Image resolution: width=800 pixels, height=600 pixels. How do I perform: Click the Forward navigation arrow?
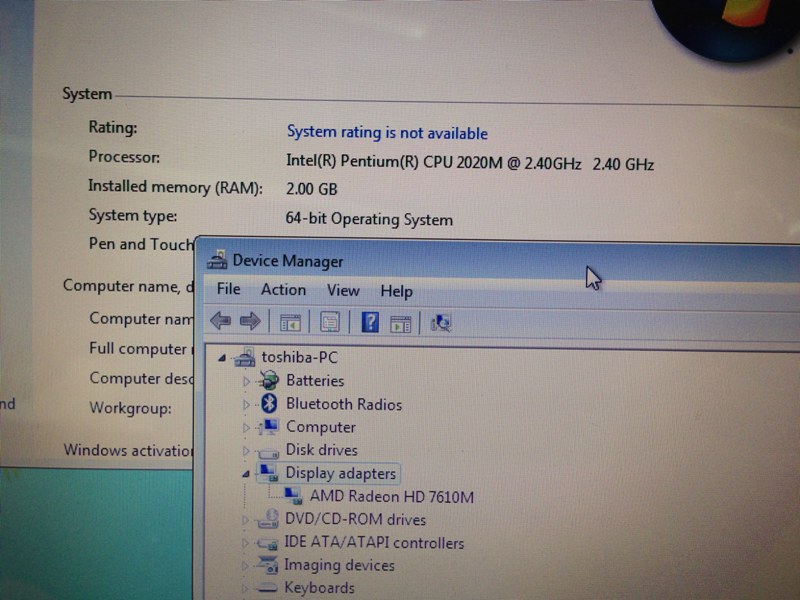[248, 320]
